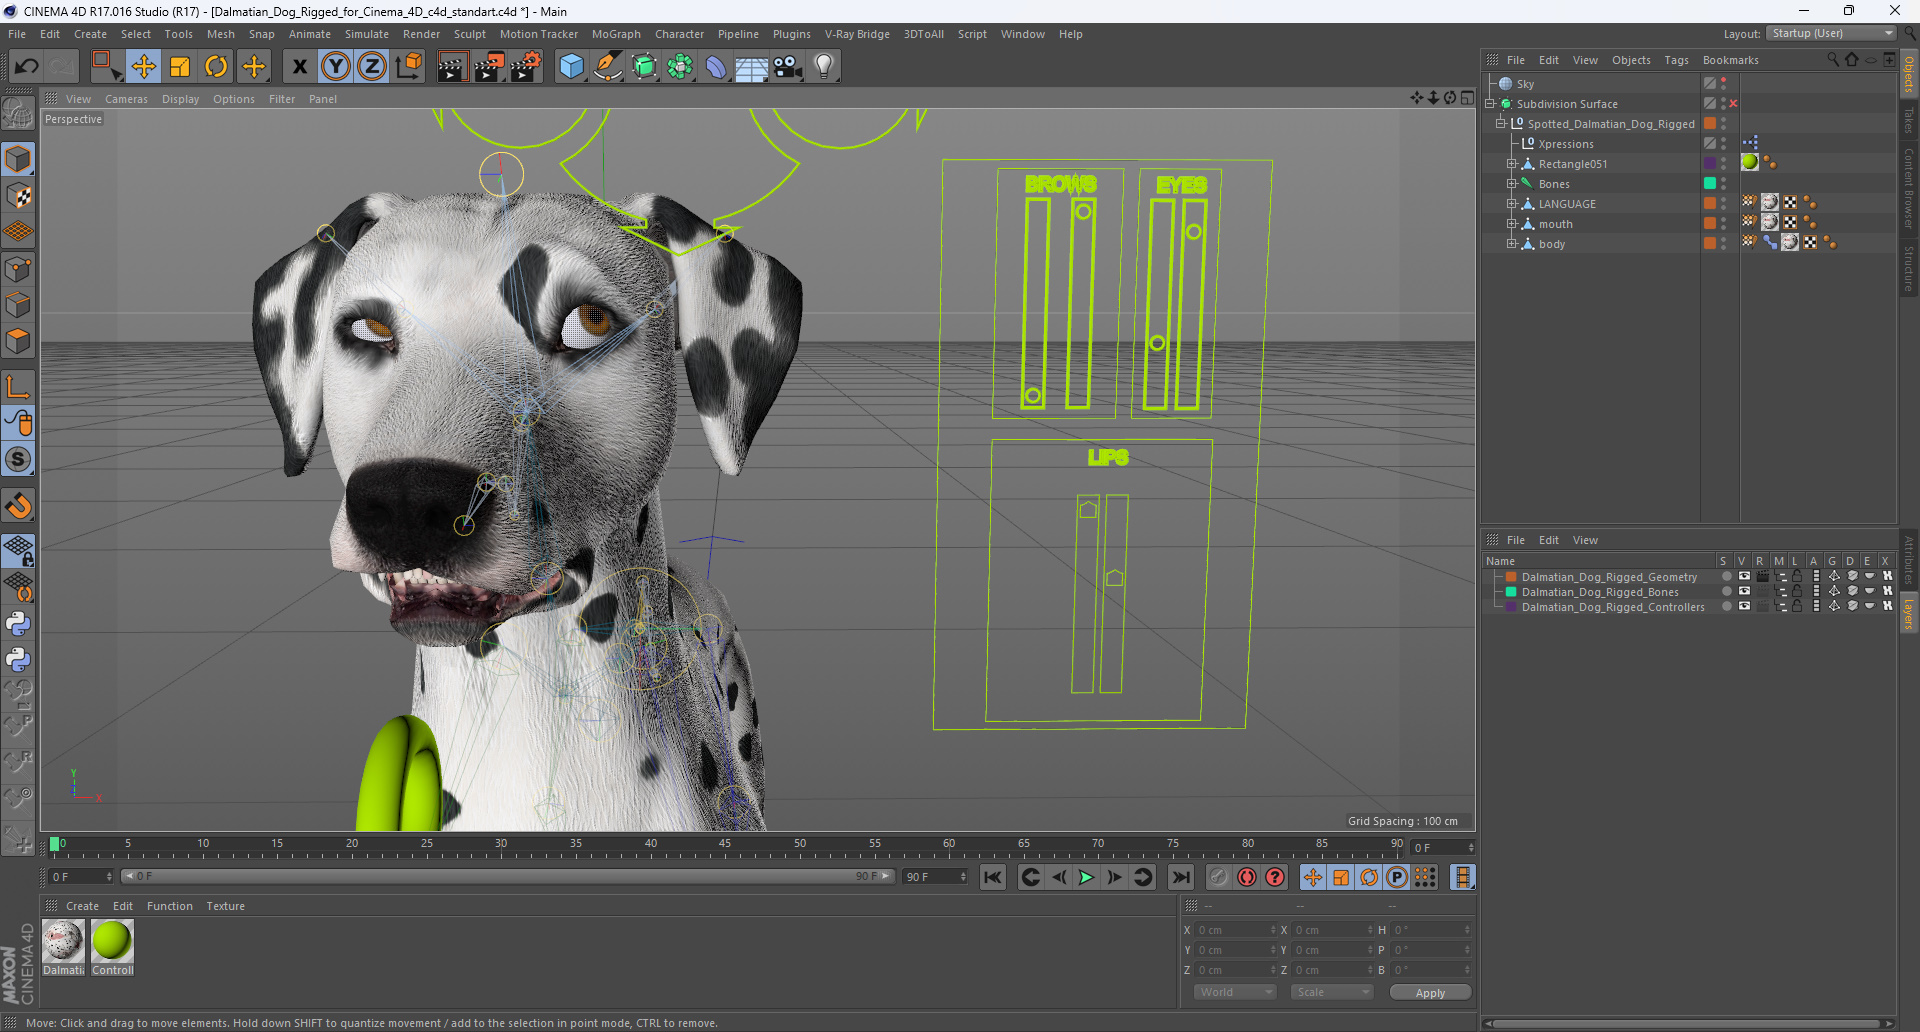
Task: Toggle the Y axis lock
Action: tap(335, 67)
